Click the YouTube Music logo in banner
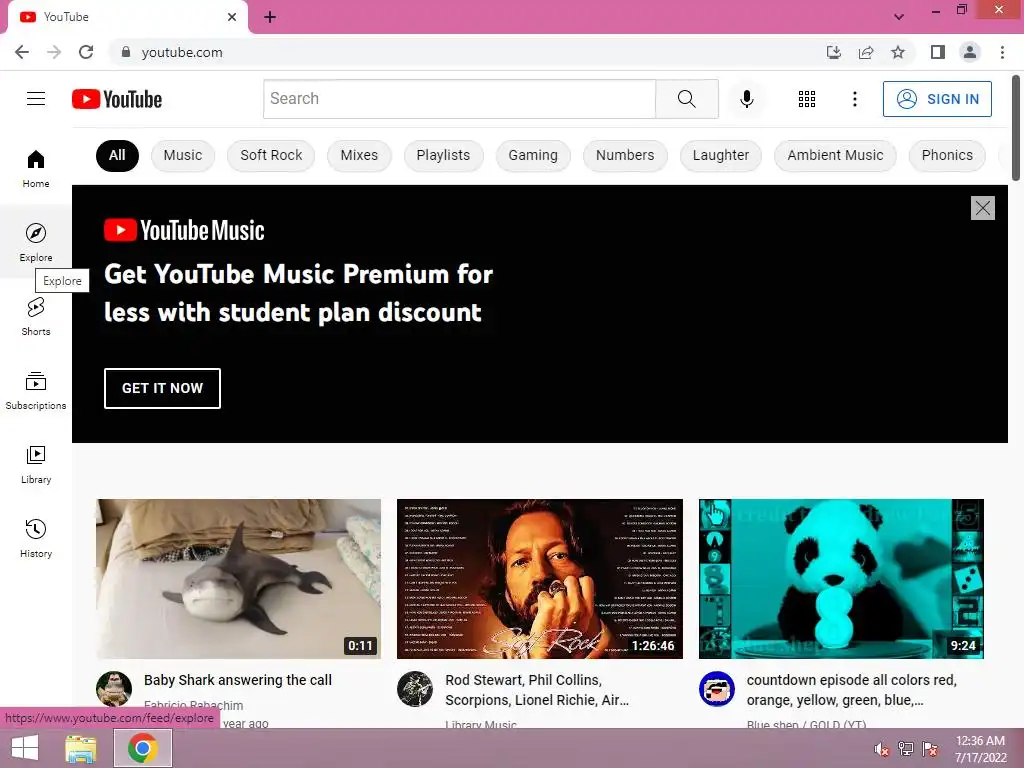Viewport: 1024px width, 768px height. click(184, 231)
